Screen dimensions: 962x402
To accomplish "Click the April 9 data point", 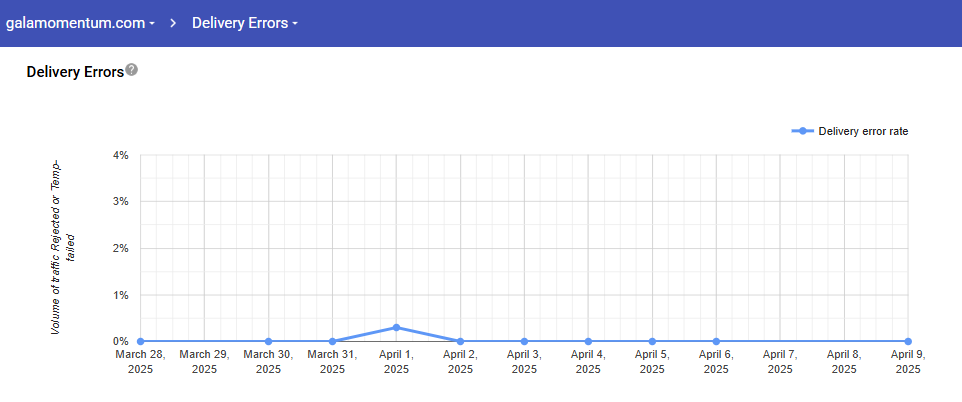I will (908, 341).
